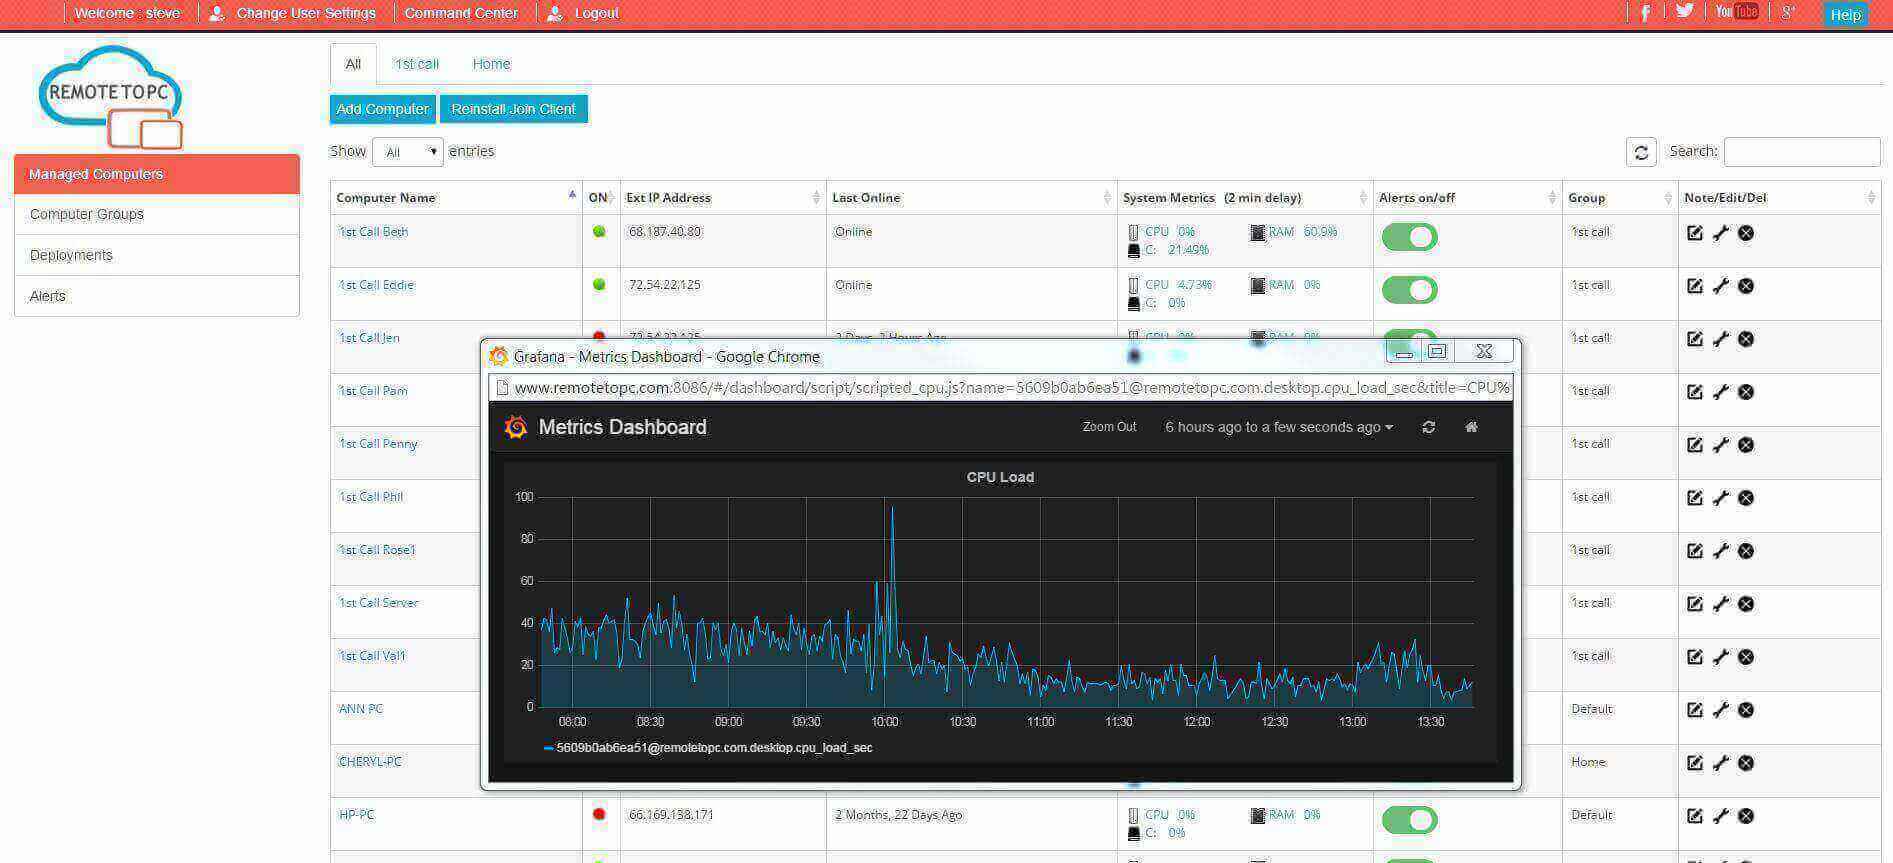Open the Show entries dropdown

click(407, 152)
